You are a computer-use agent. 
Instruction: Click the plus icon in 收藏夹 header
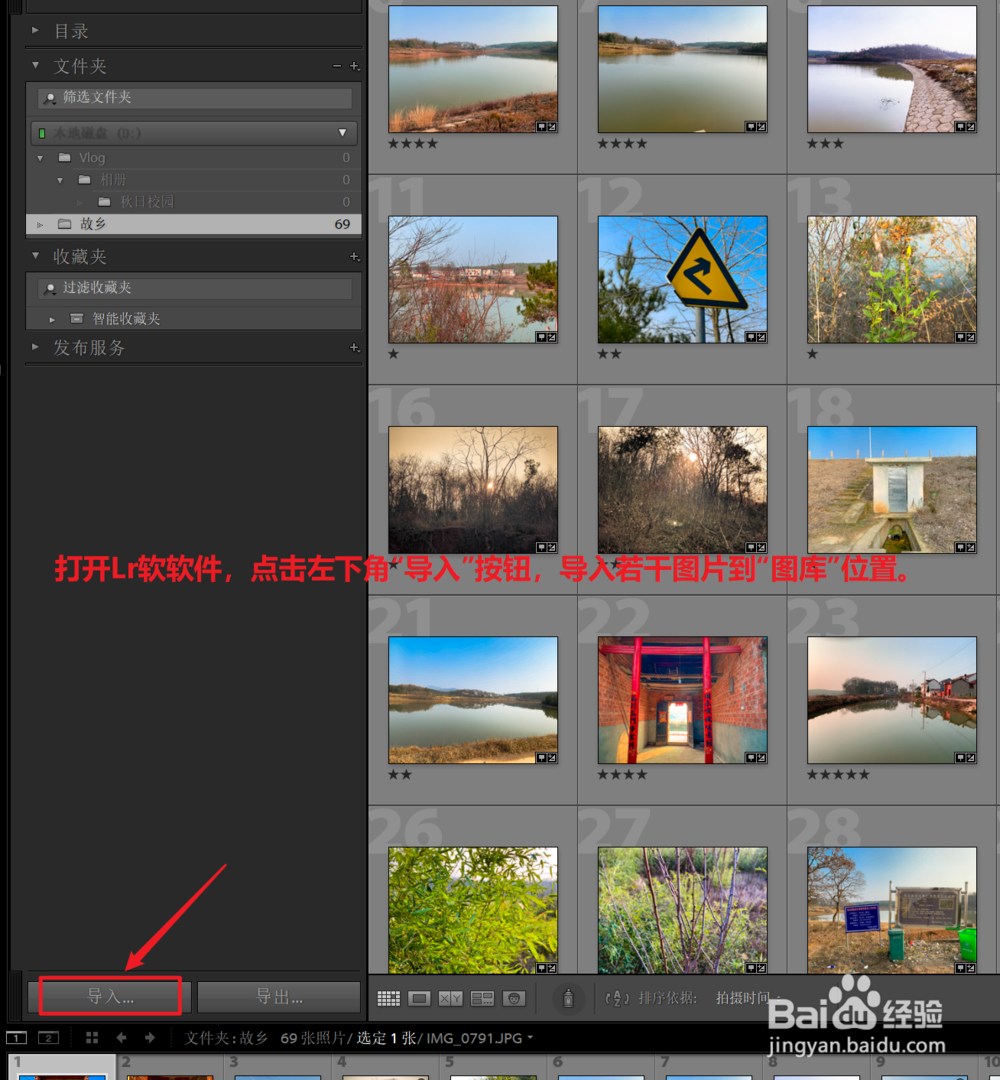coord(354,256)
